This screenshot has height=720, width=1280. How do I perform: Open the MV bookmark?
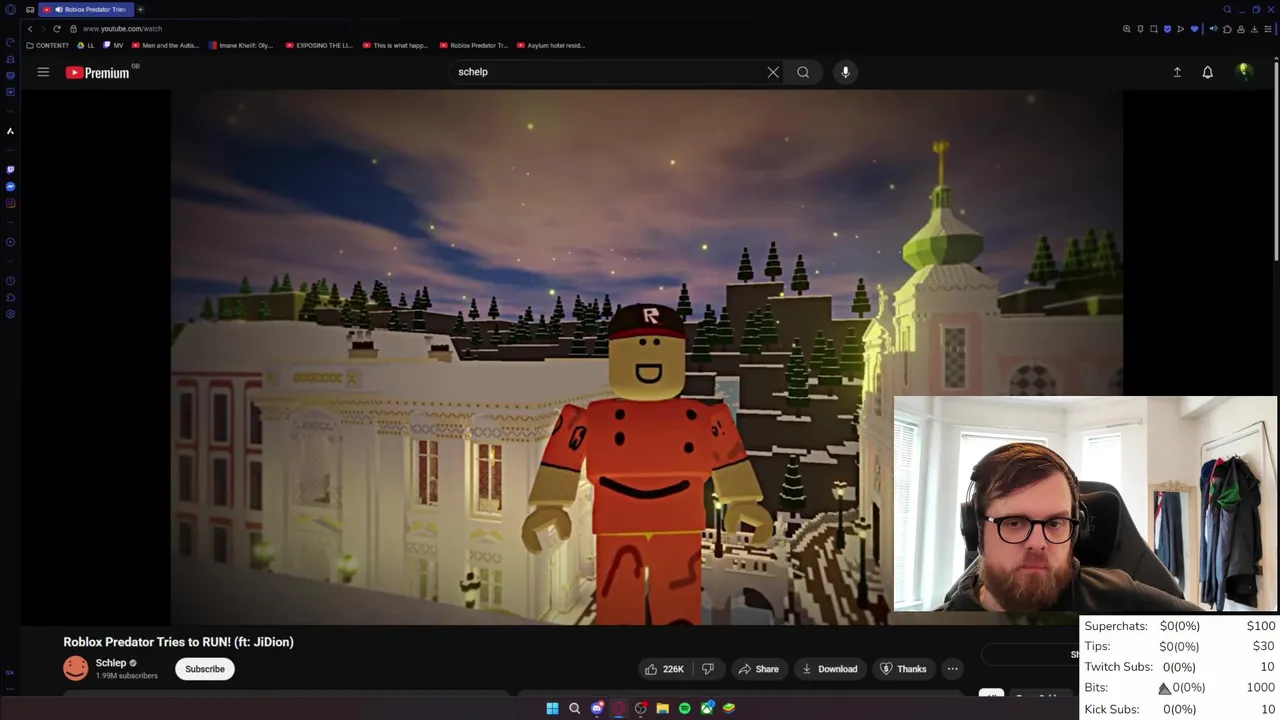point(113,45)
